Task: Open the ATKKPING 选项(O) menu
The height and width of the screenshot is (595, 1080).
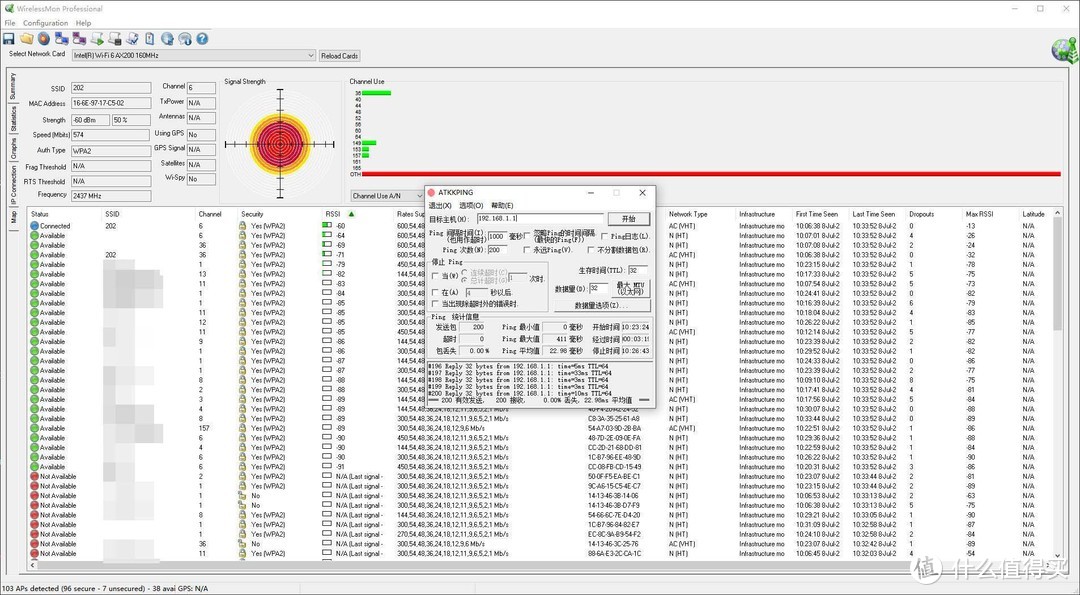Action: click(471, 206)
